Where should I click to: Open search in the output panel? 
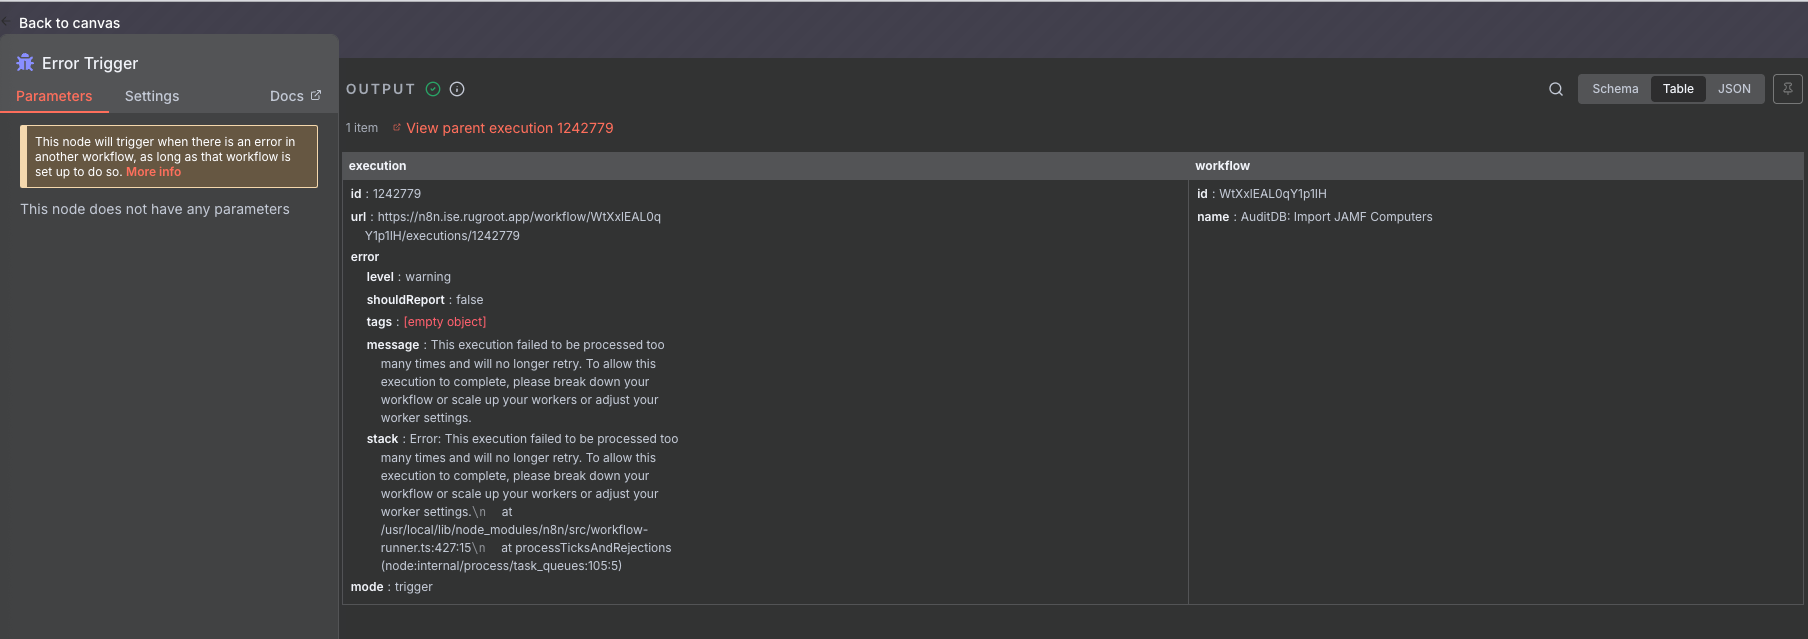(1555, 89)
